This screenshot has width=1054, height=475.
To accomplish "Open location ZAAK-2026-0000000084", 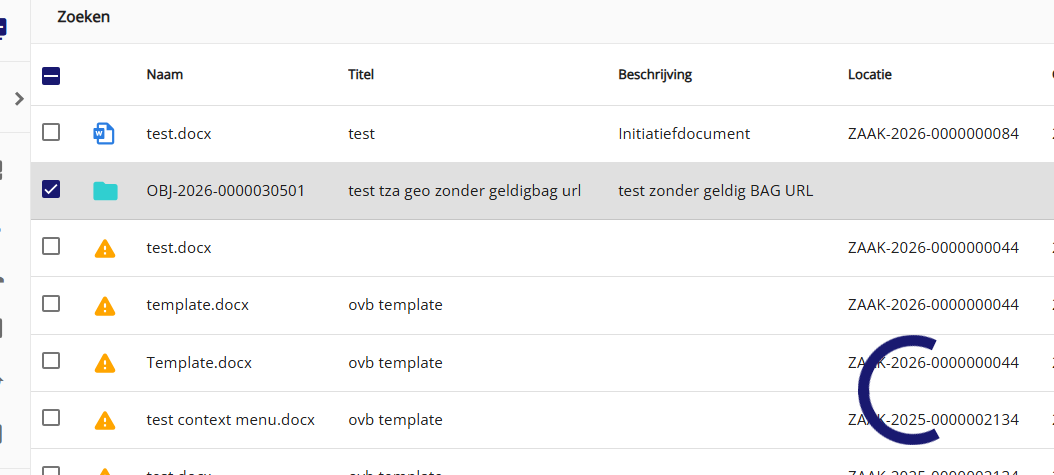I will (933, 133).
